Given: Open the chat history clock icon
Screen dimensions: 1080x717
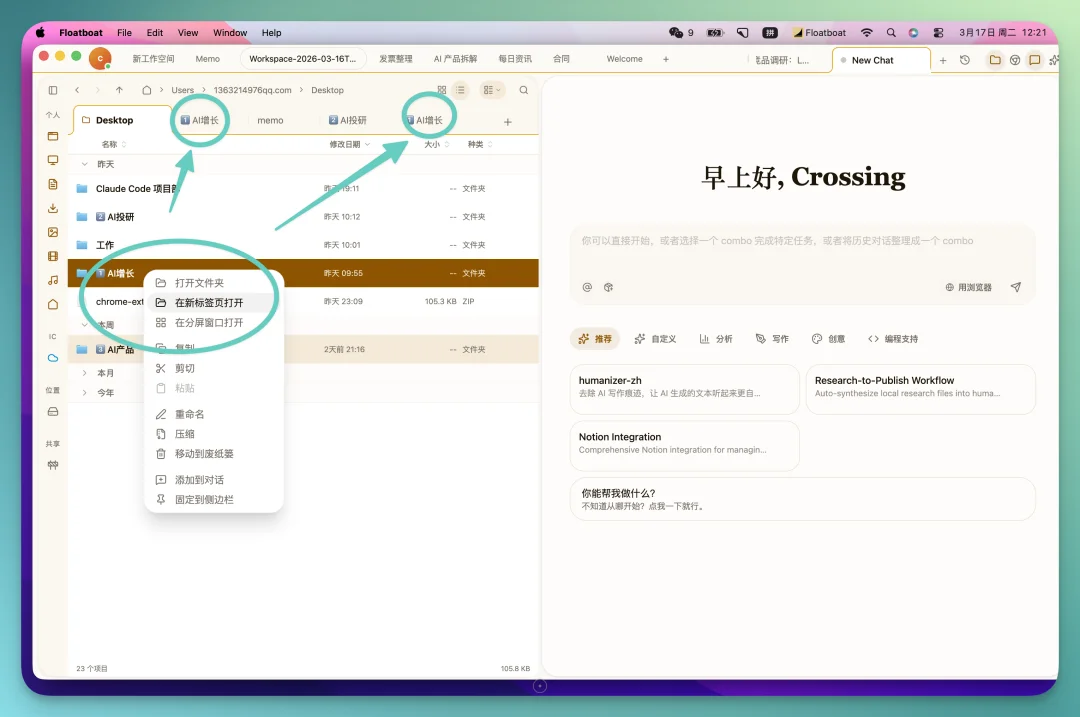Looking at the screenshot, I should tap(964, 60).
